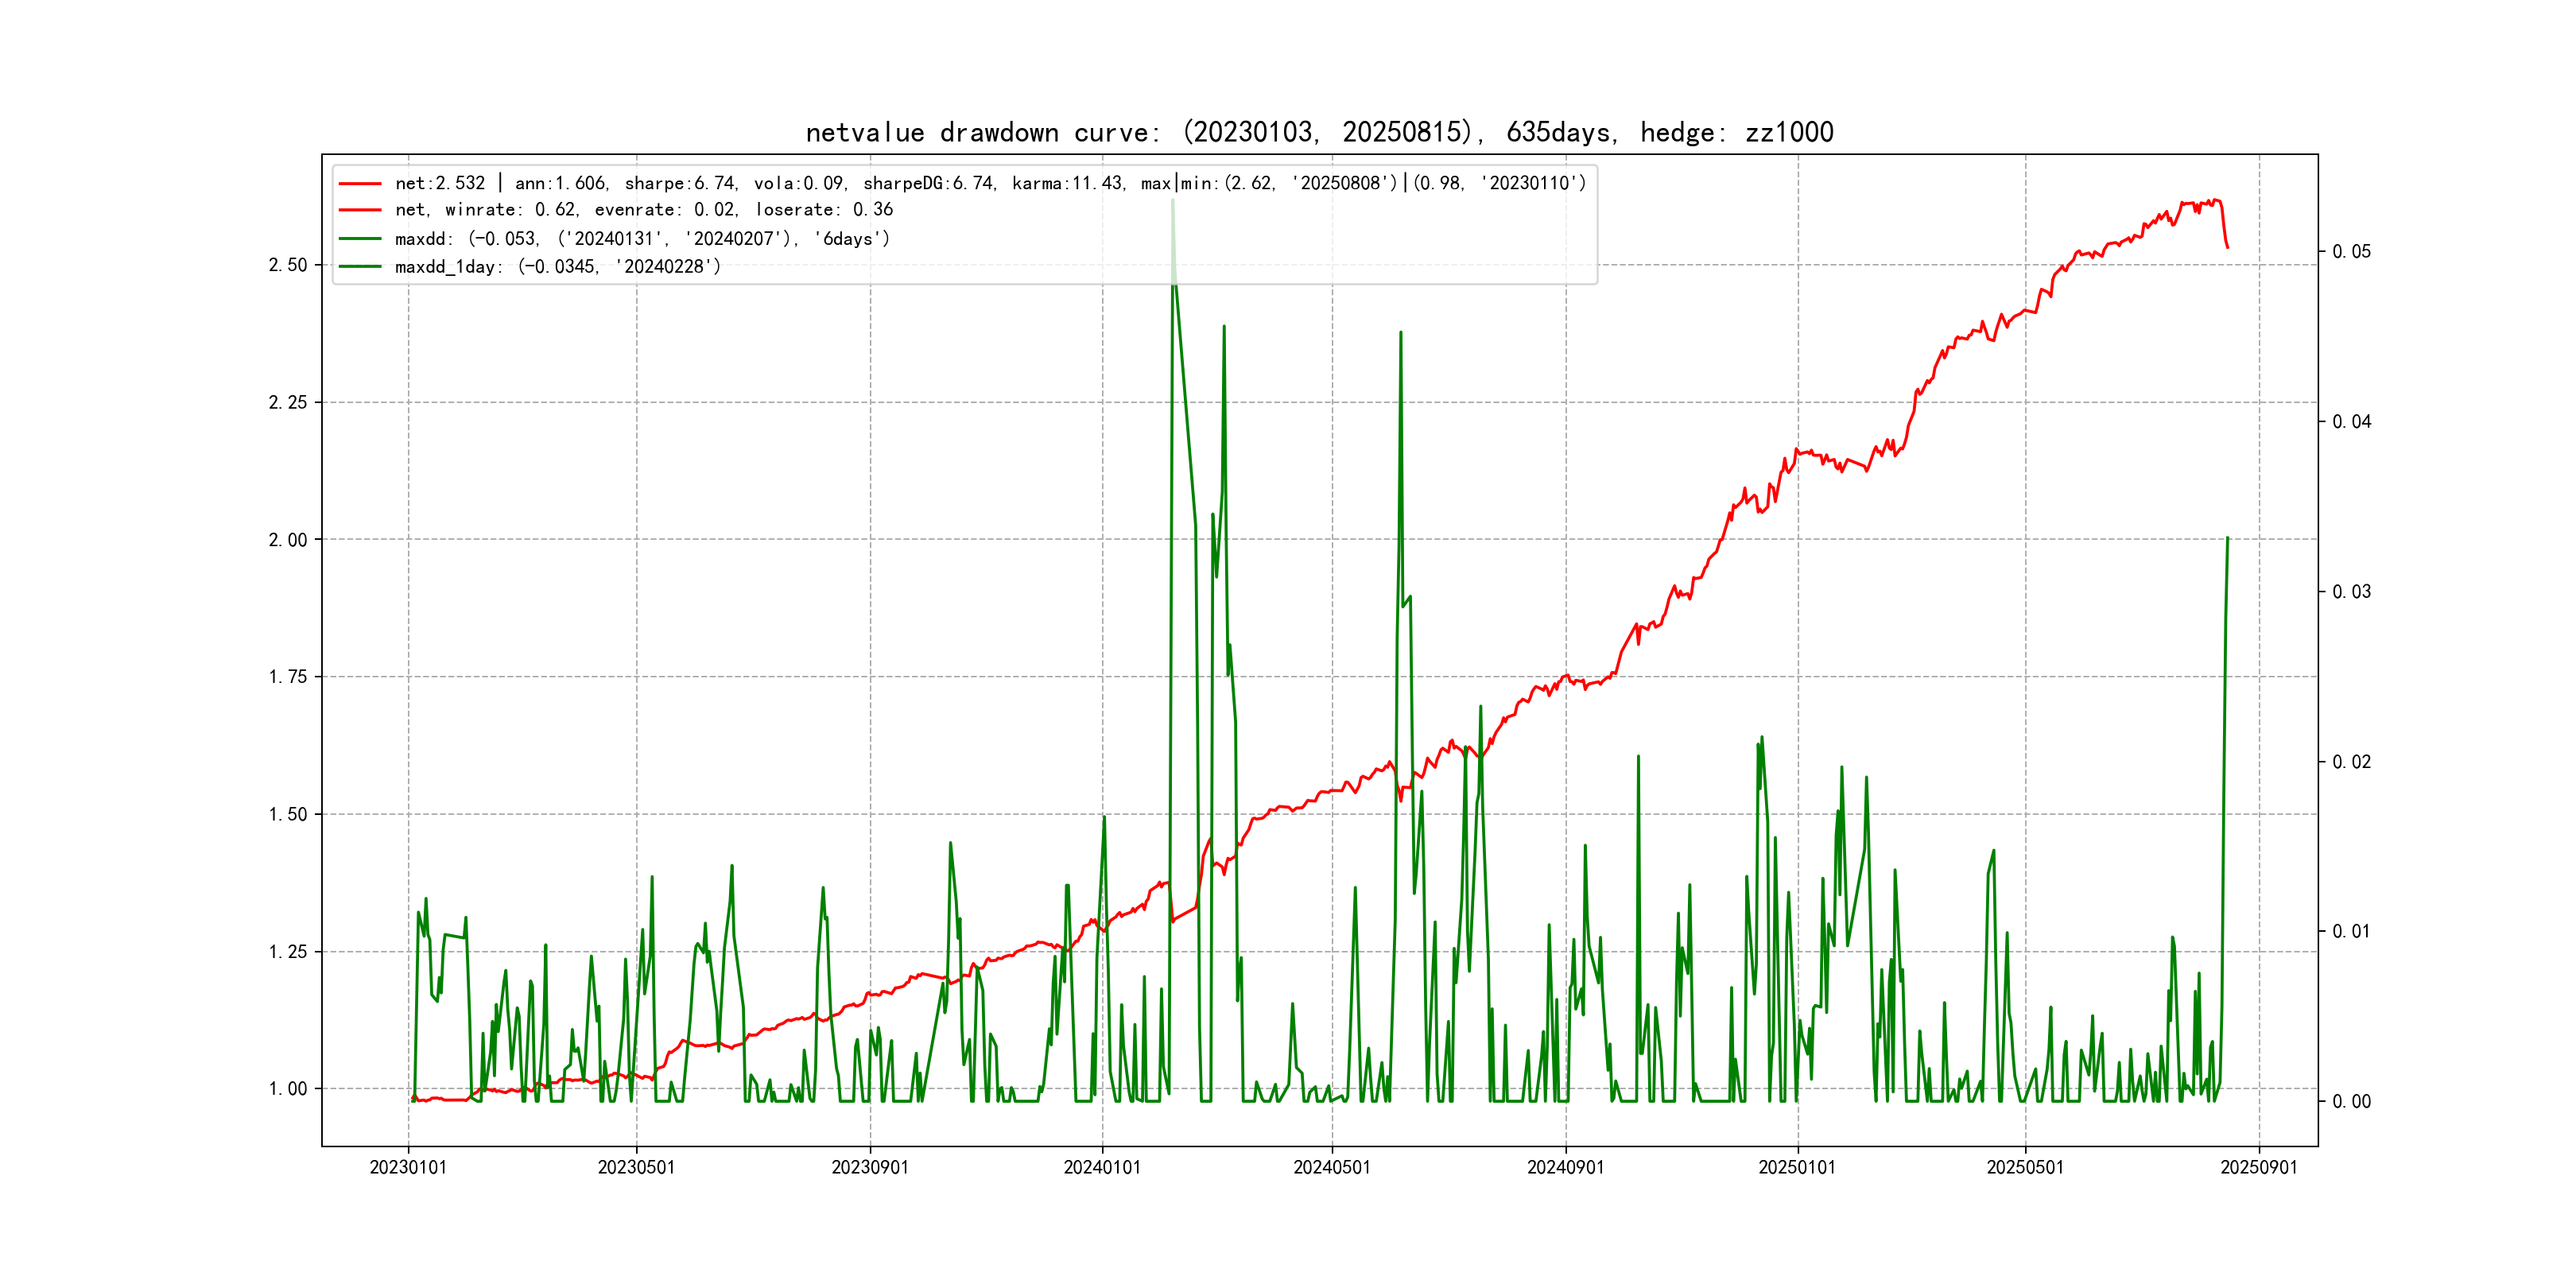Select the 20240101 x-axis date label
Image resolution: width=2576 pixels, height=1288 pixels.
1102,1168
